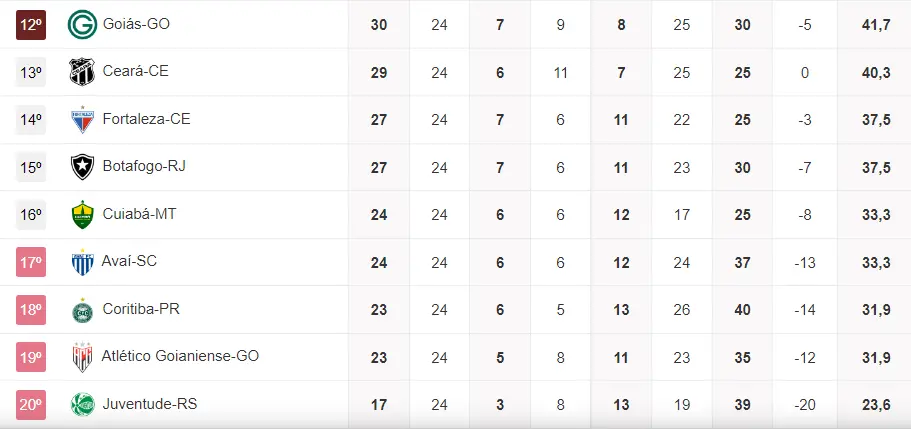This screenshot has height=429, width=911.
Task: Open the Goiás-GO team link
Action: [x=136, y=24]
